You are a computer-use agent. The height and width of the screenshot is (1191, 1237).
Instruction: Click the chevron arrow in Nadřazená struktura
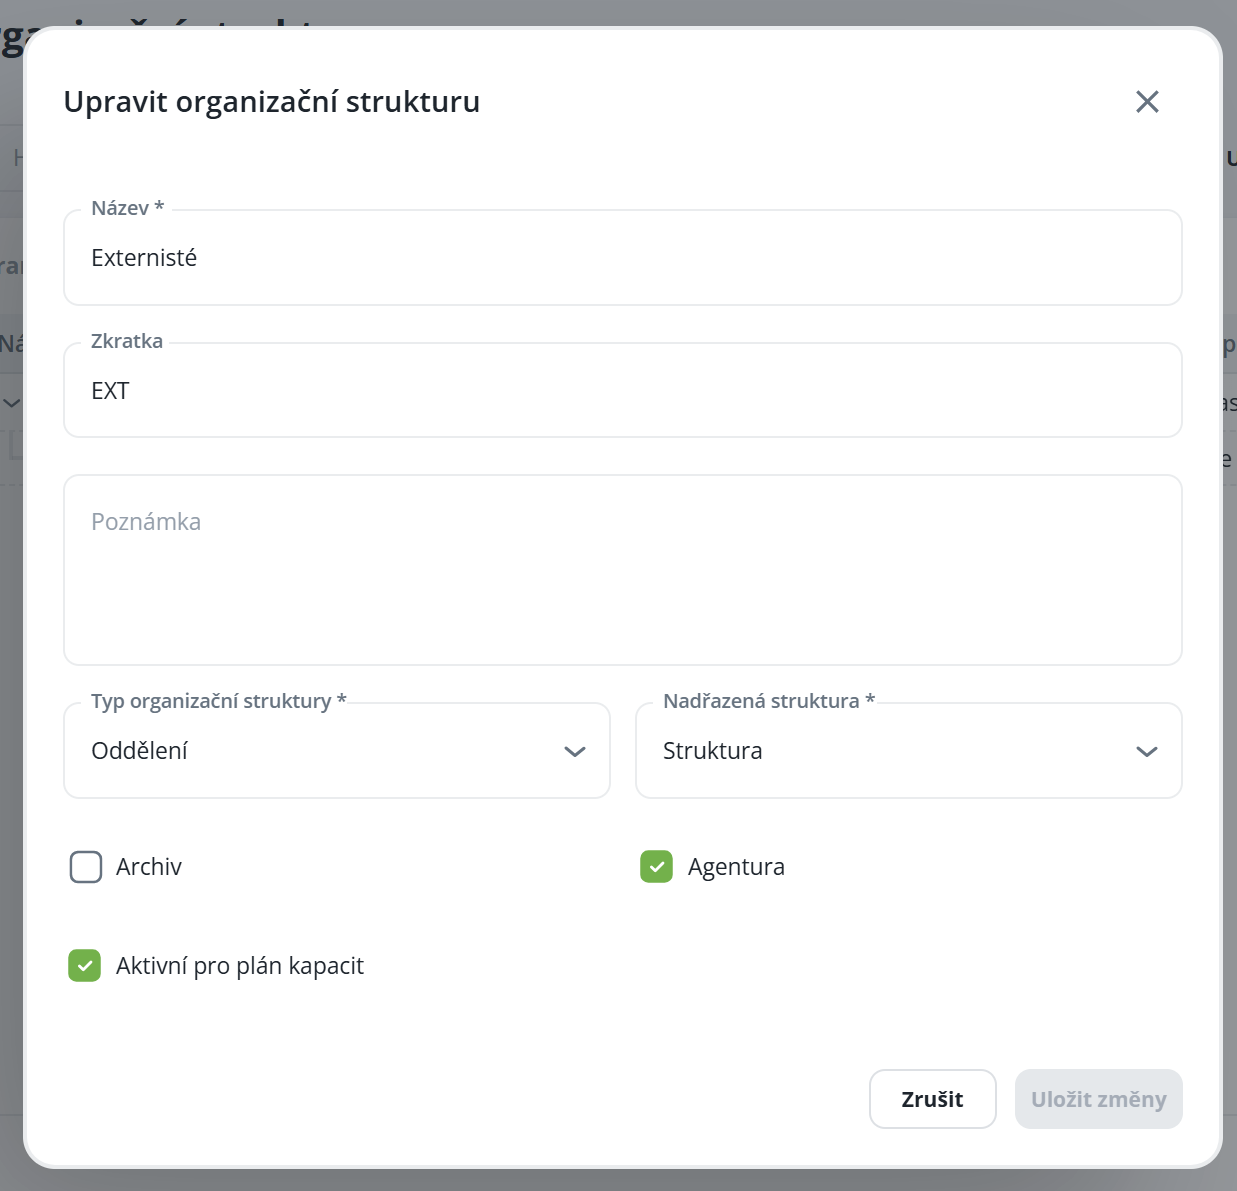1146,751
